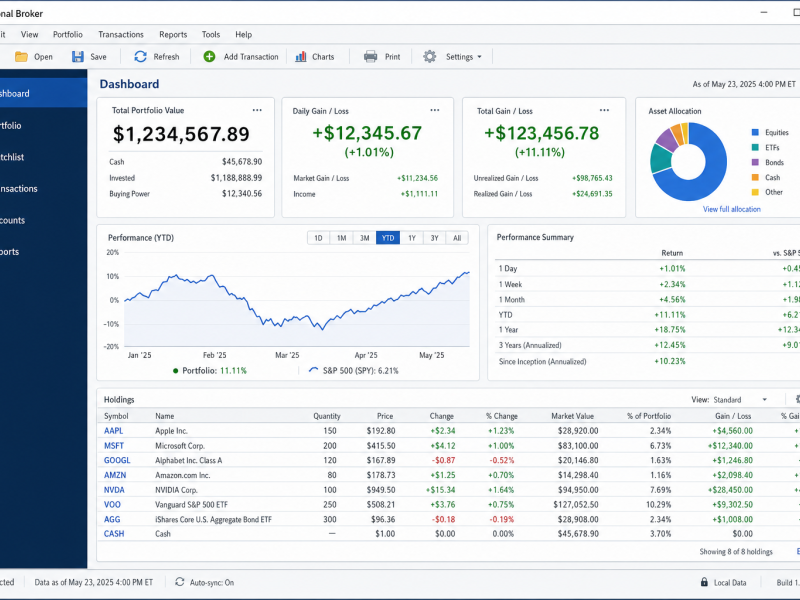Click the Save floppy disk icon

pyautogui.click(x=78, y=57)
